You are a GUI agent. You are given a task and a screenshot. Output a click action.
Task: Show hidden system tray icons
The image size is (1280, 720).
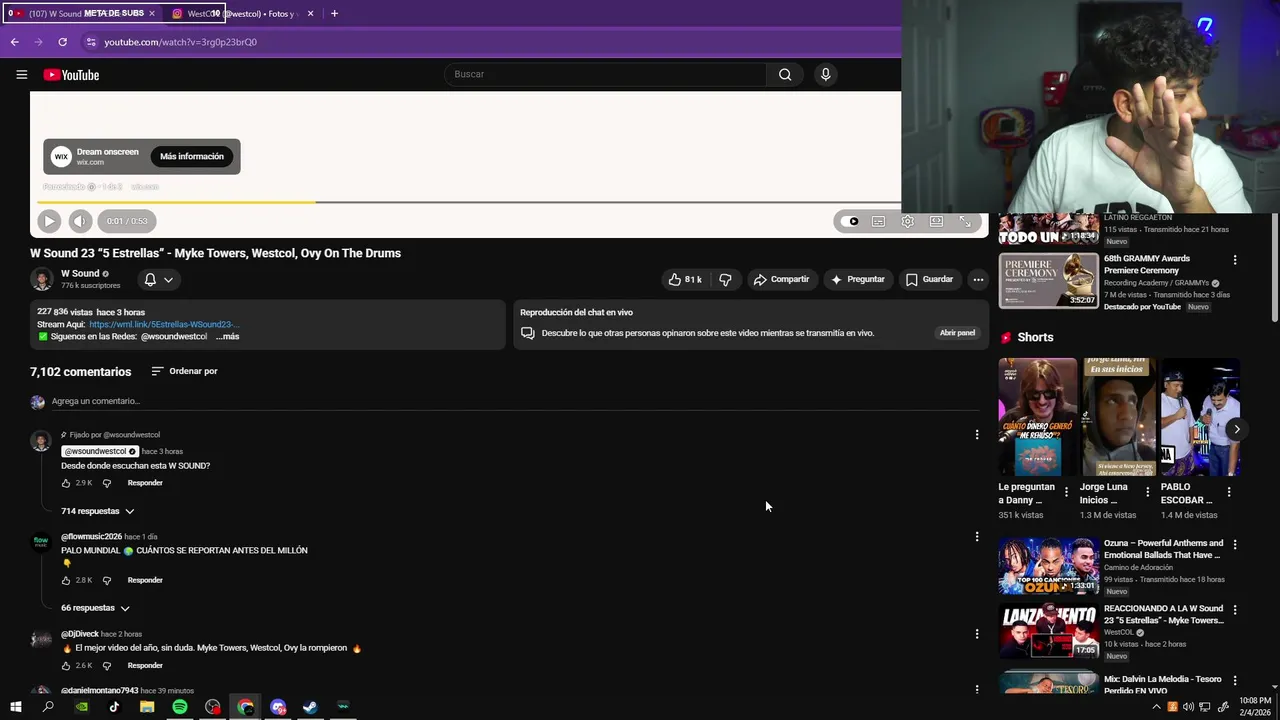tap(1157, 707)
